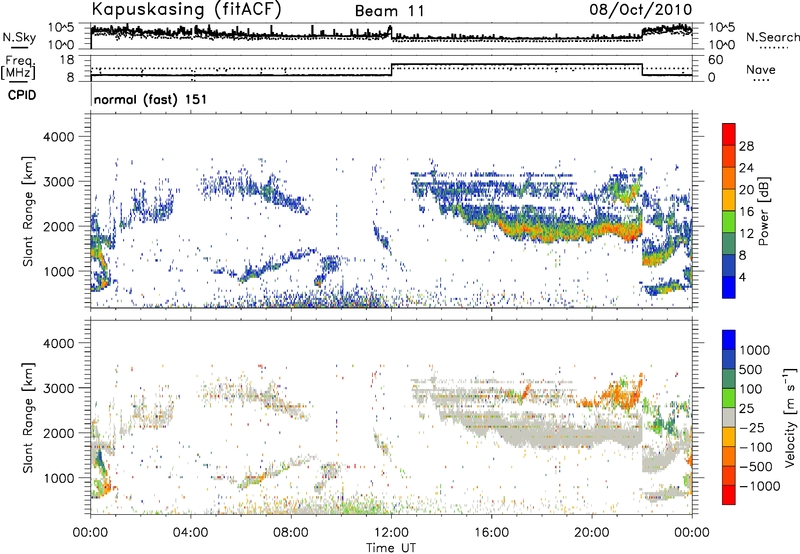Click the "20:00" time axis label
The image size is (800, 554).
coord(592,533)
